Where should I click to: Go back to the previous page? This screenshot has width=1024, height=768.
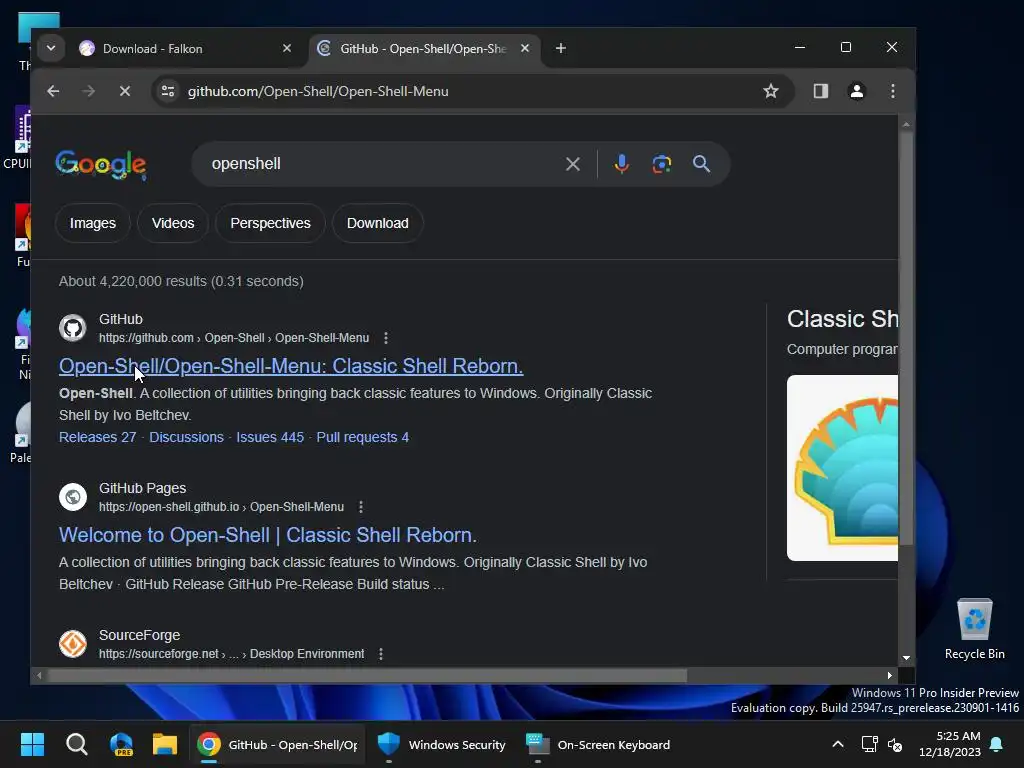pyautogui.click(x=54, y=91)
